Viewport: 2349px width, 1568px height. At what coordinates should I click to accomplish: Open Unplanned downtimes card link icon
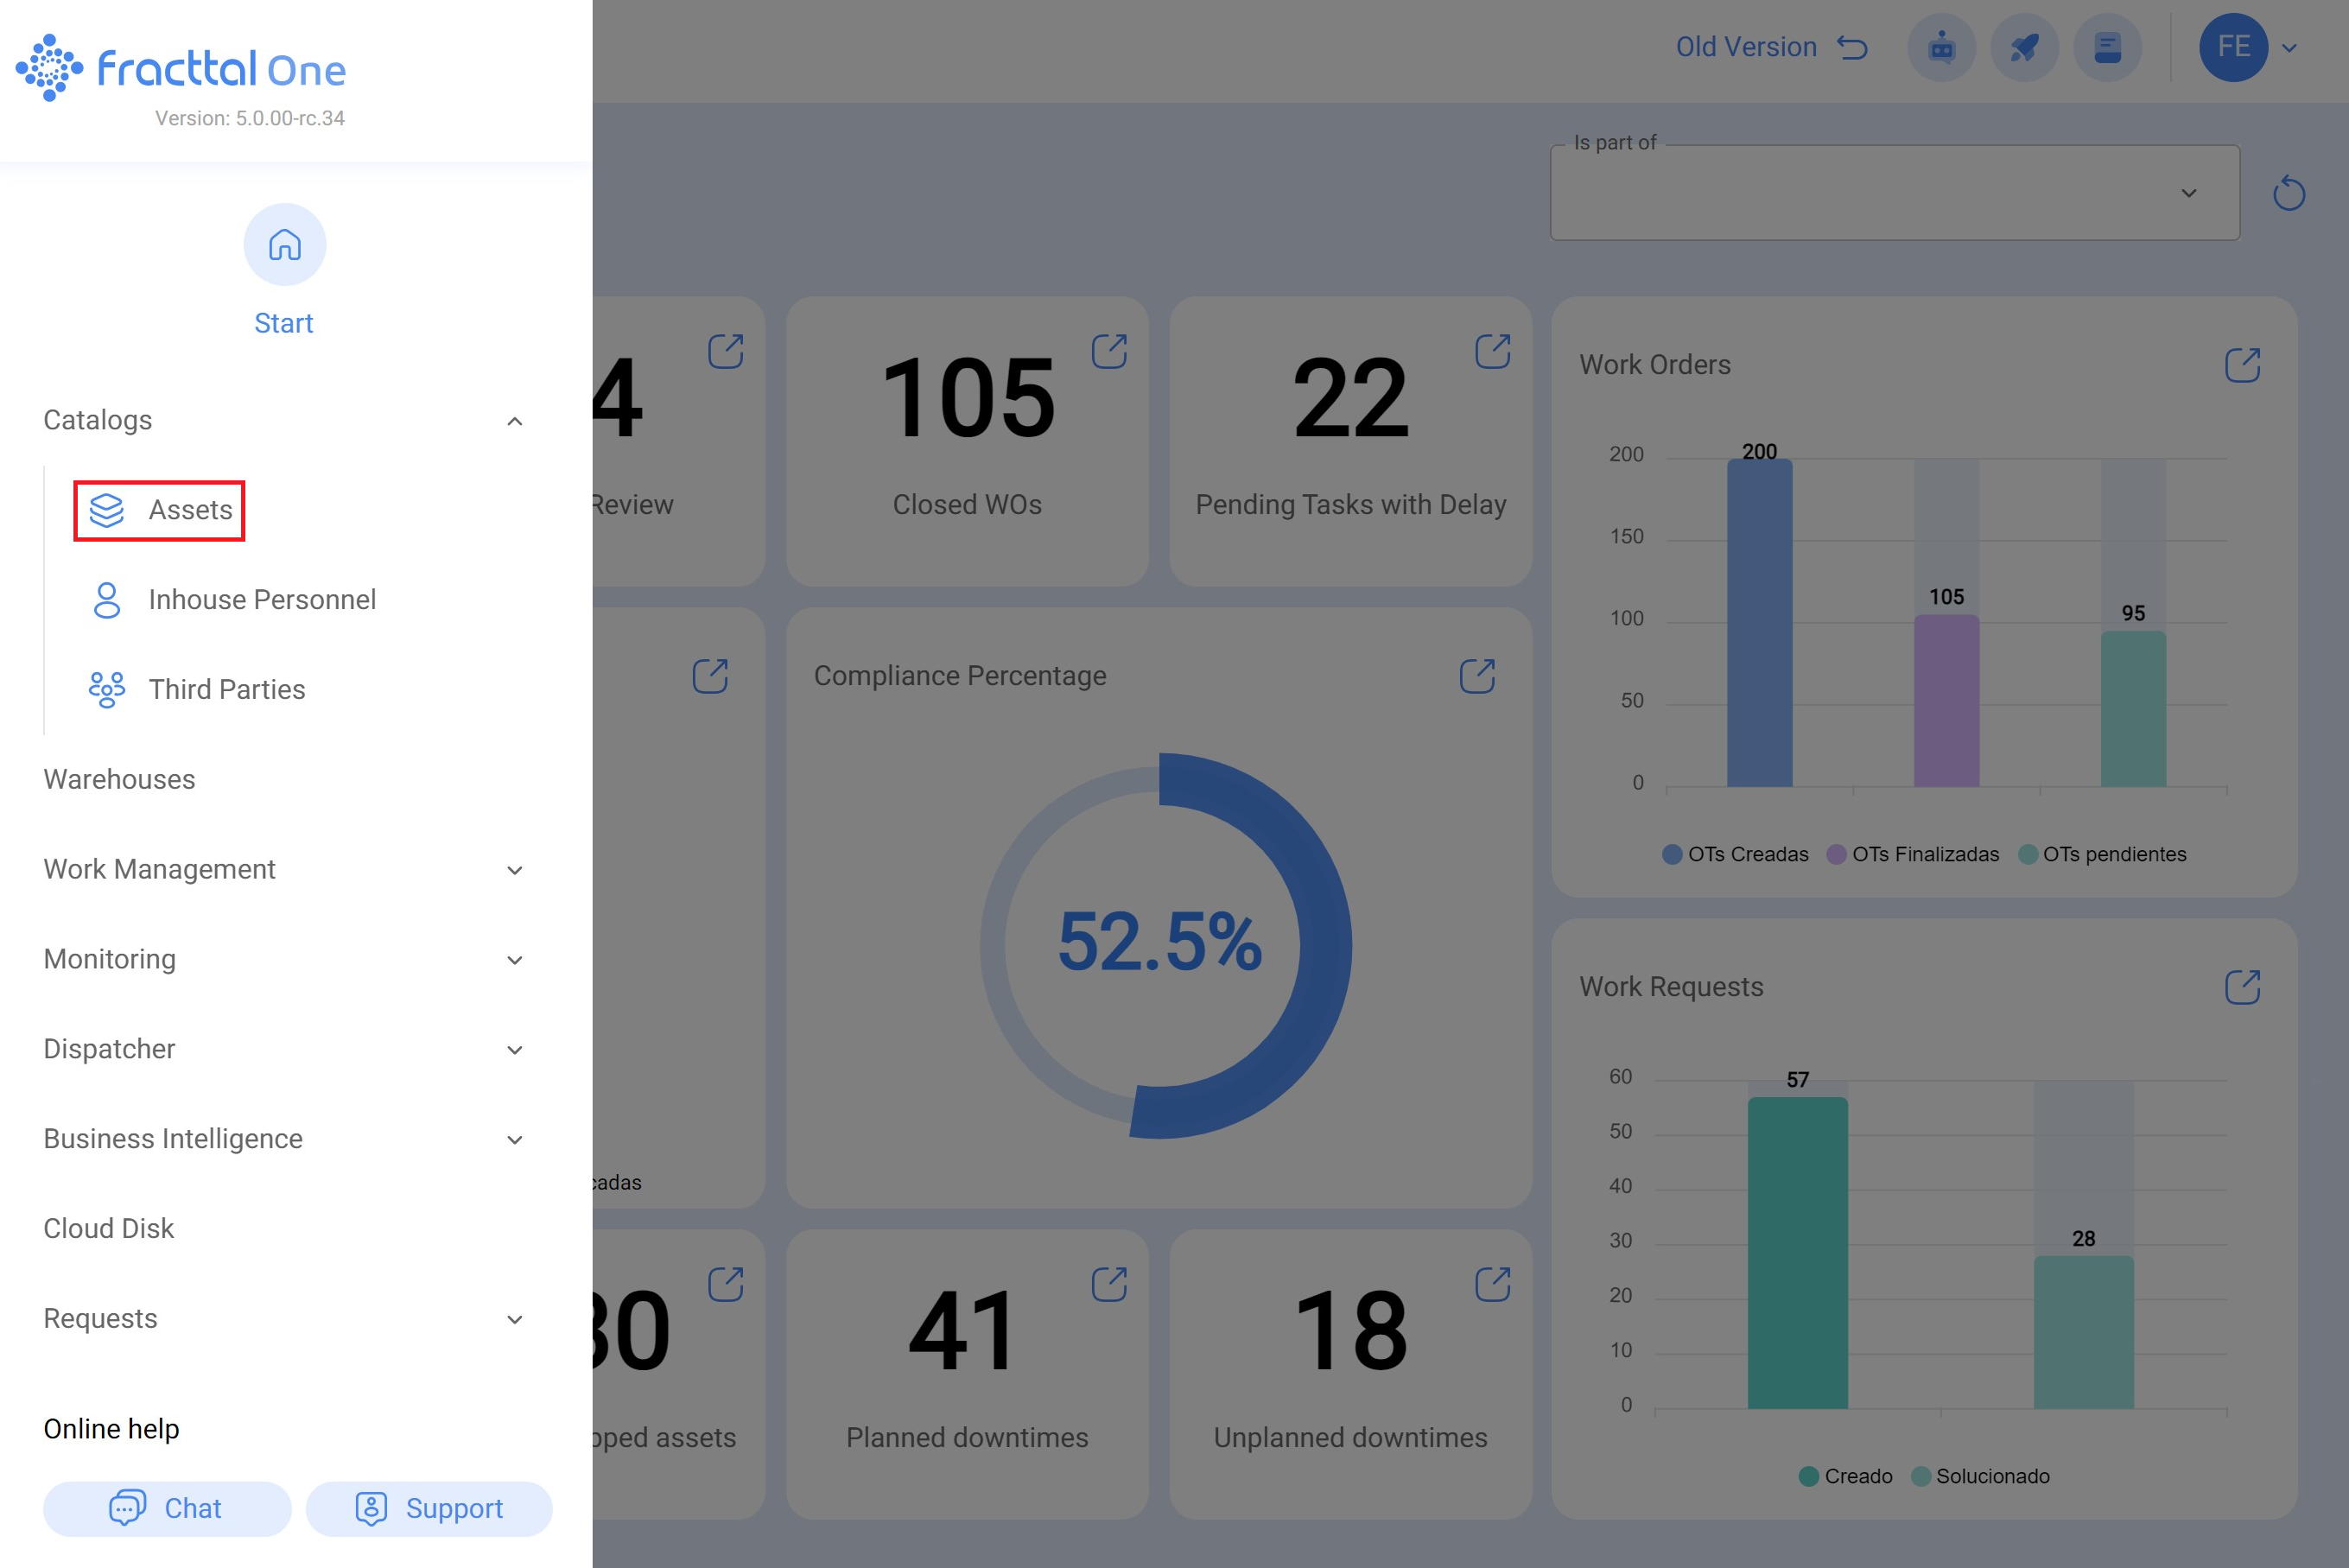(1492, 1284)
